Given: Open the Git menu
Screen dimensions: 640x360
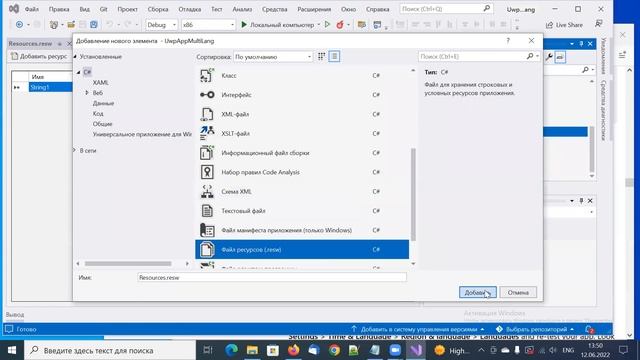Looking at the screenshot, I should pyautogui.click(x=103, y=9).
